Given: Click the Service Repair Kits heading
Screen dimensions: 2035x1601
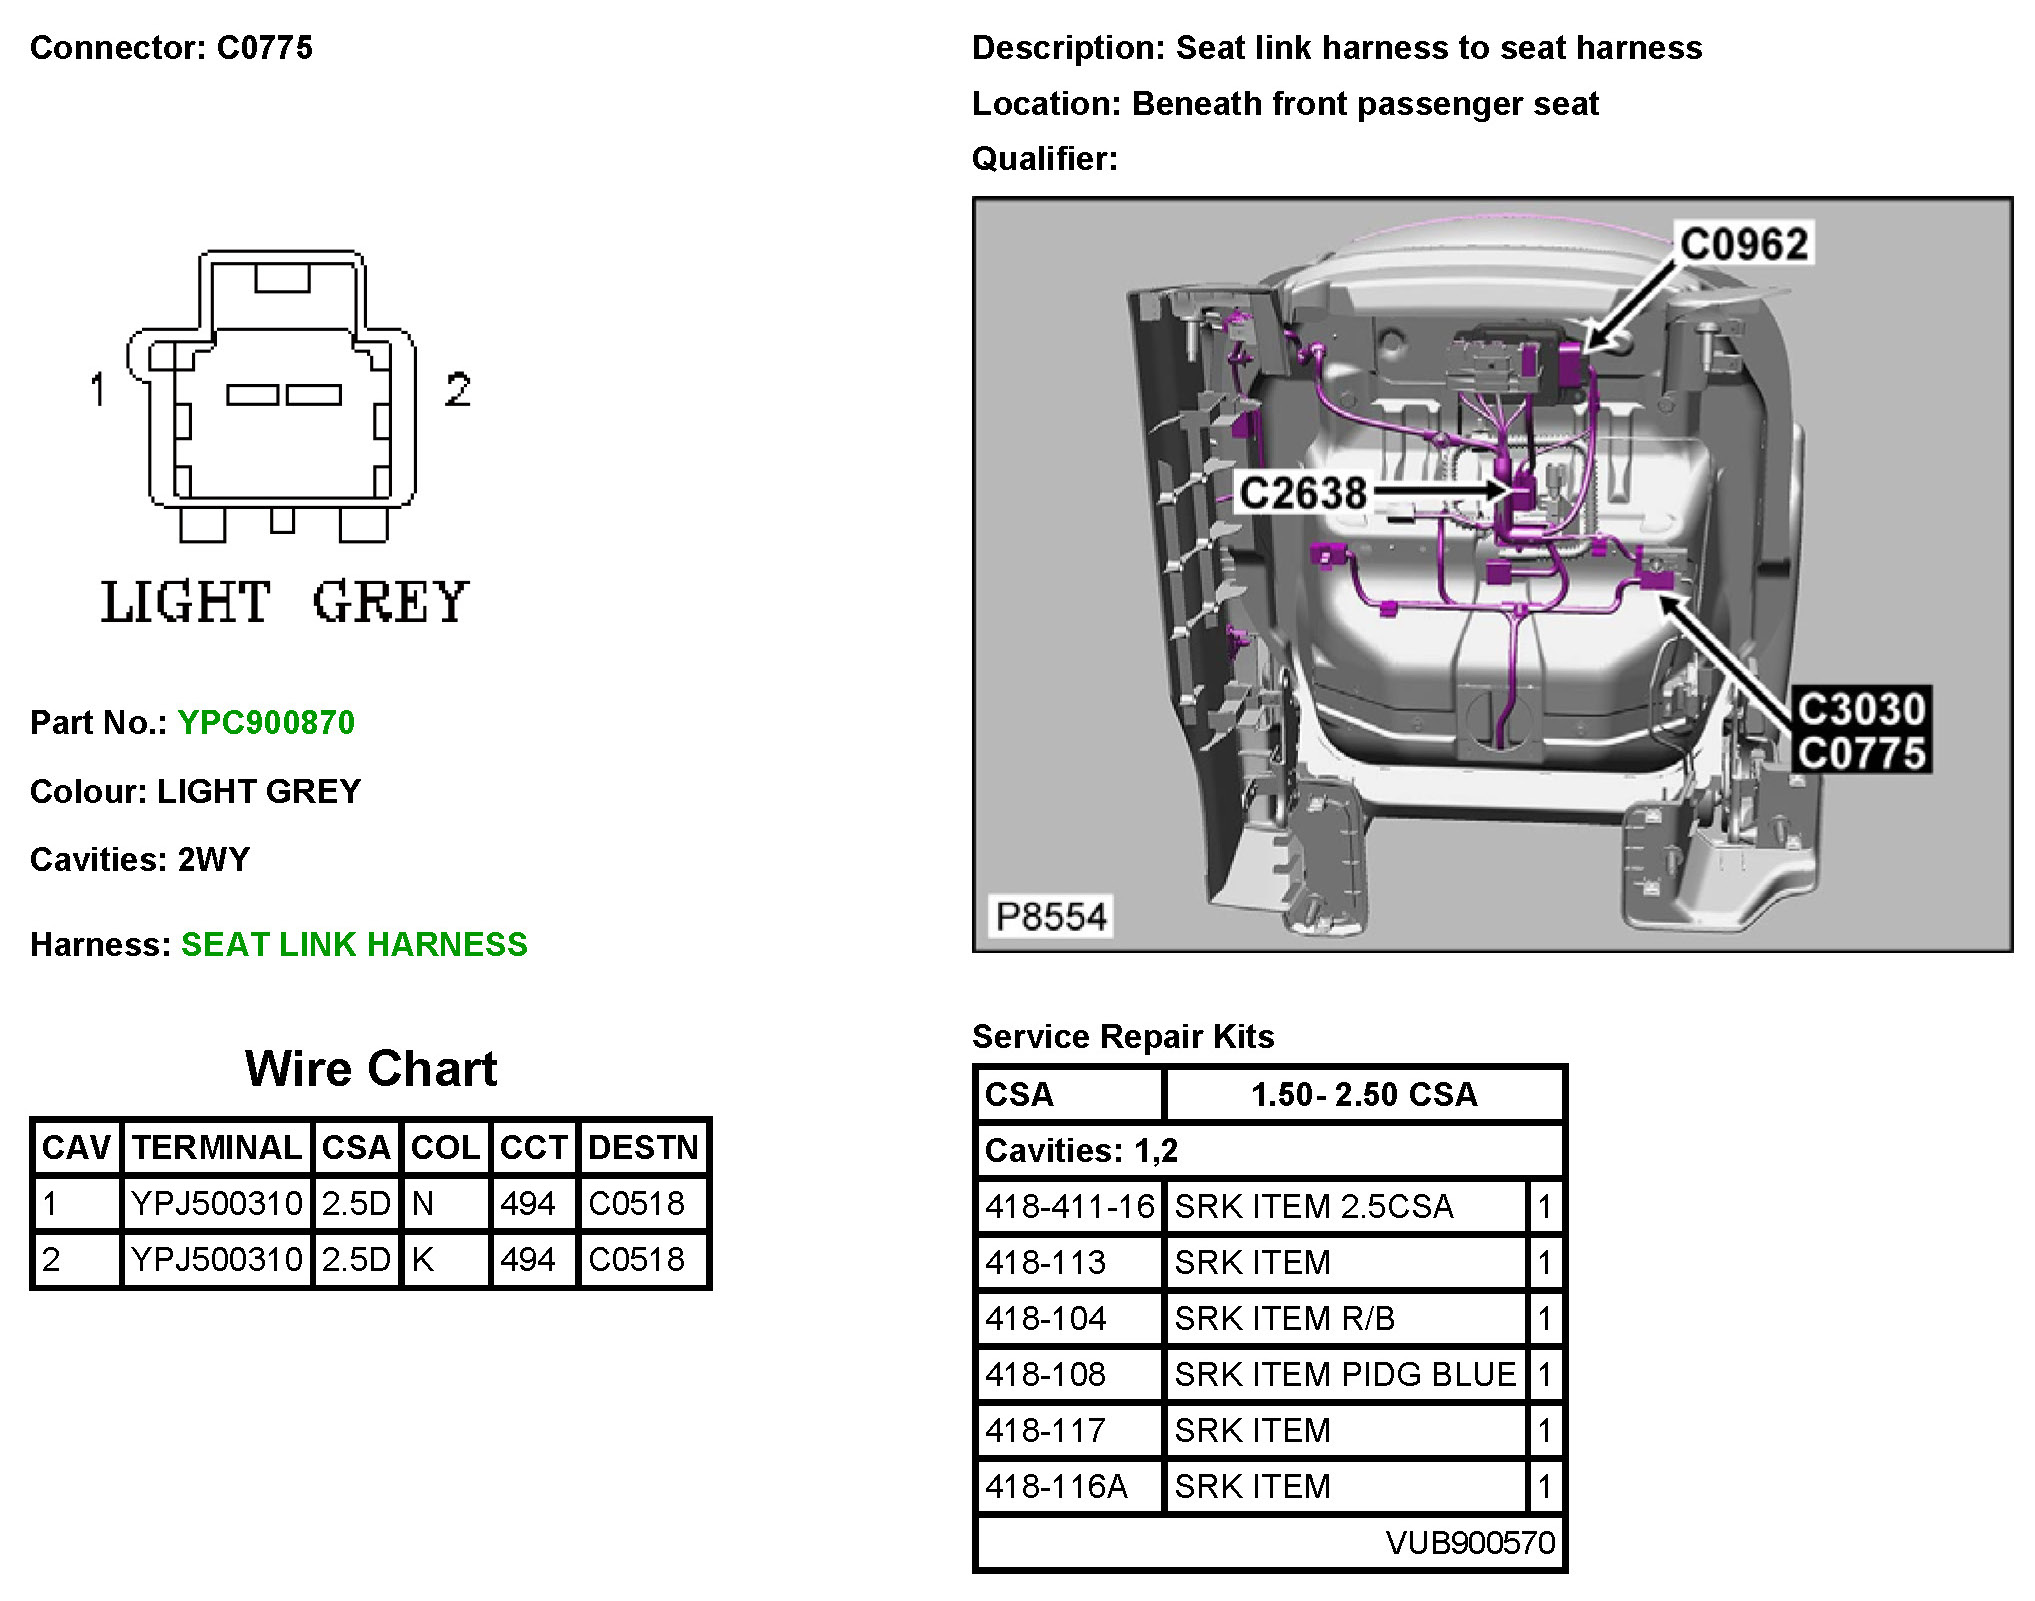Looking at the screenshot, I should pyautogui.click(x=1122, y=1036).
